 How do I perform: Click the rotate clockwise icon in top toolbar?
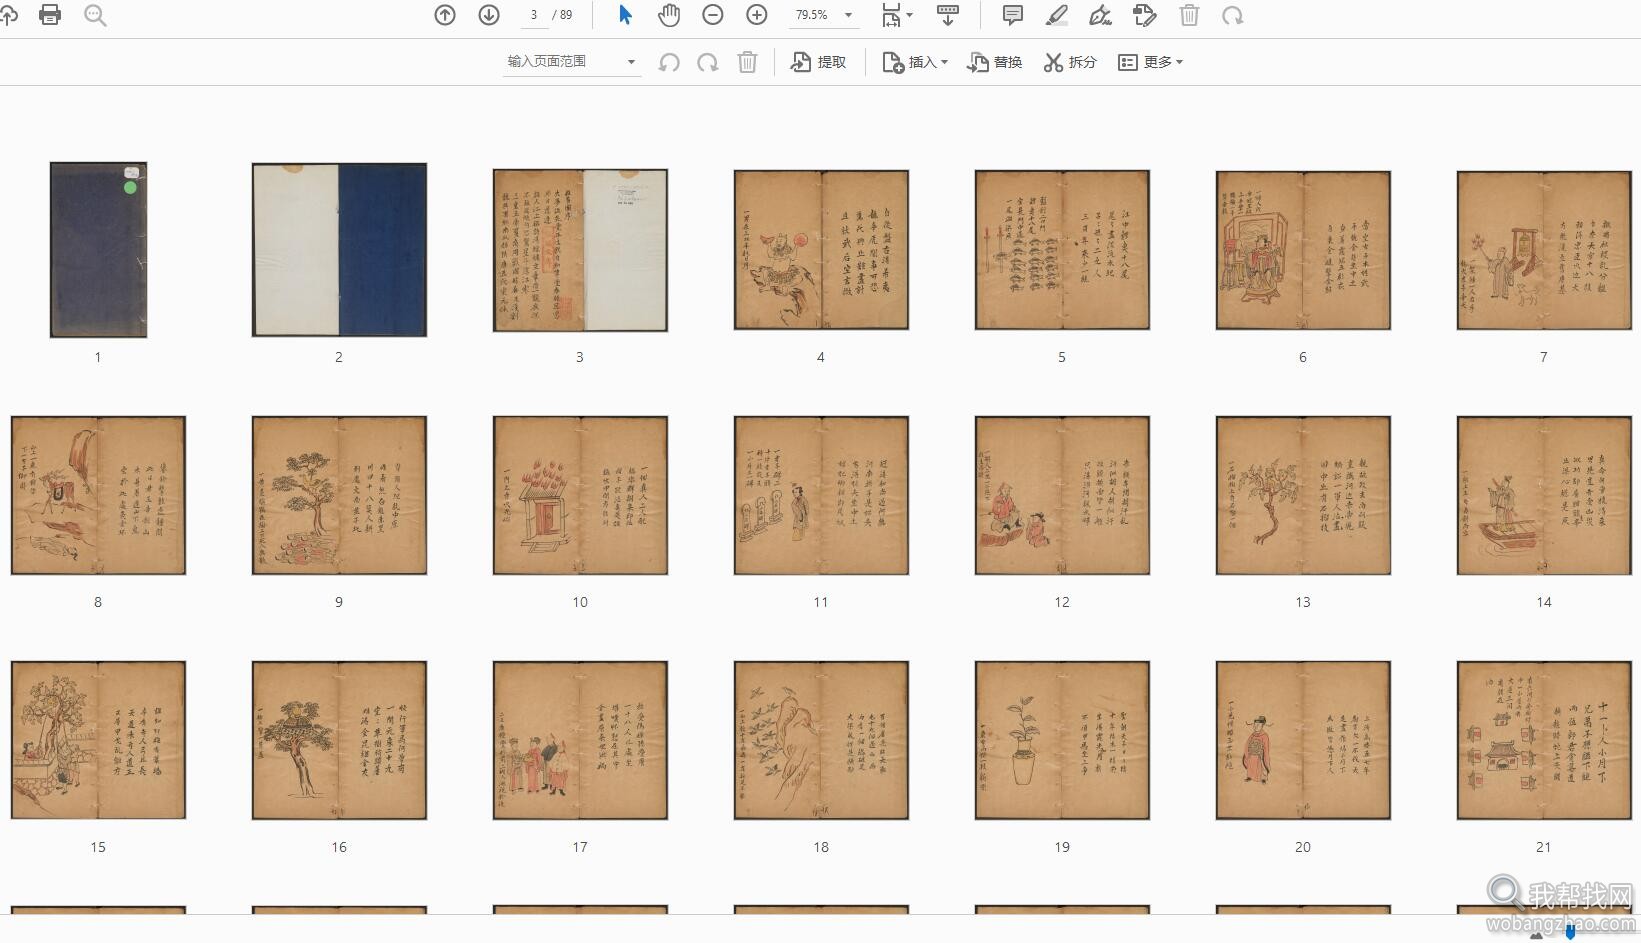click(x=1233, y=15)
